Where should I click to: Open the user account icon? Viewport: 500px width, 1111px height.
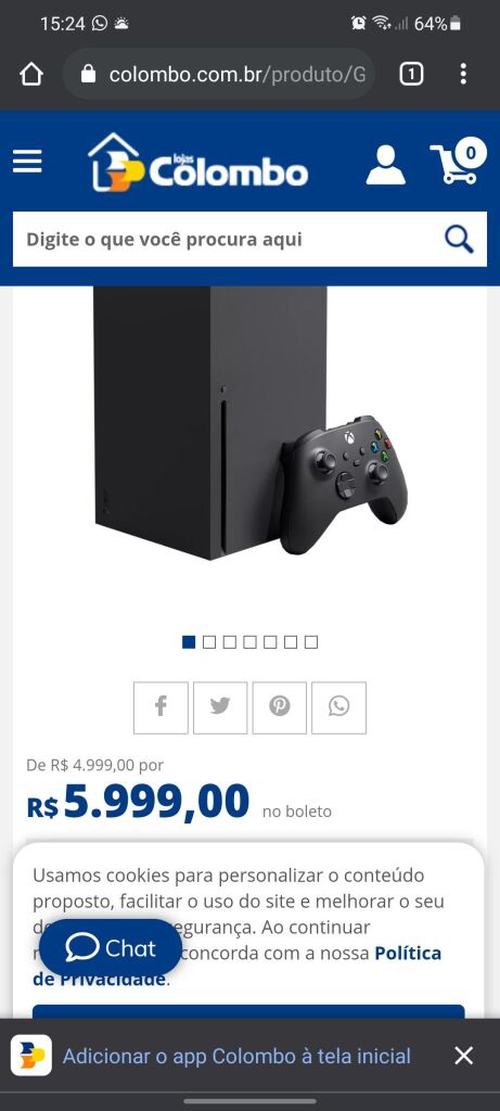(x=385, y=165)
